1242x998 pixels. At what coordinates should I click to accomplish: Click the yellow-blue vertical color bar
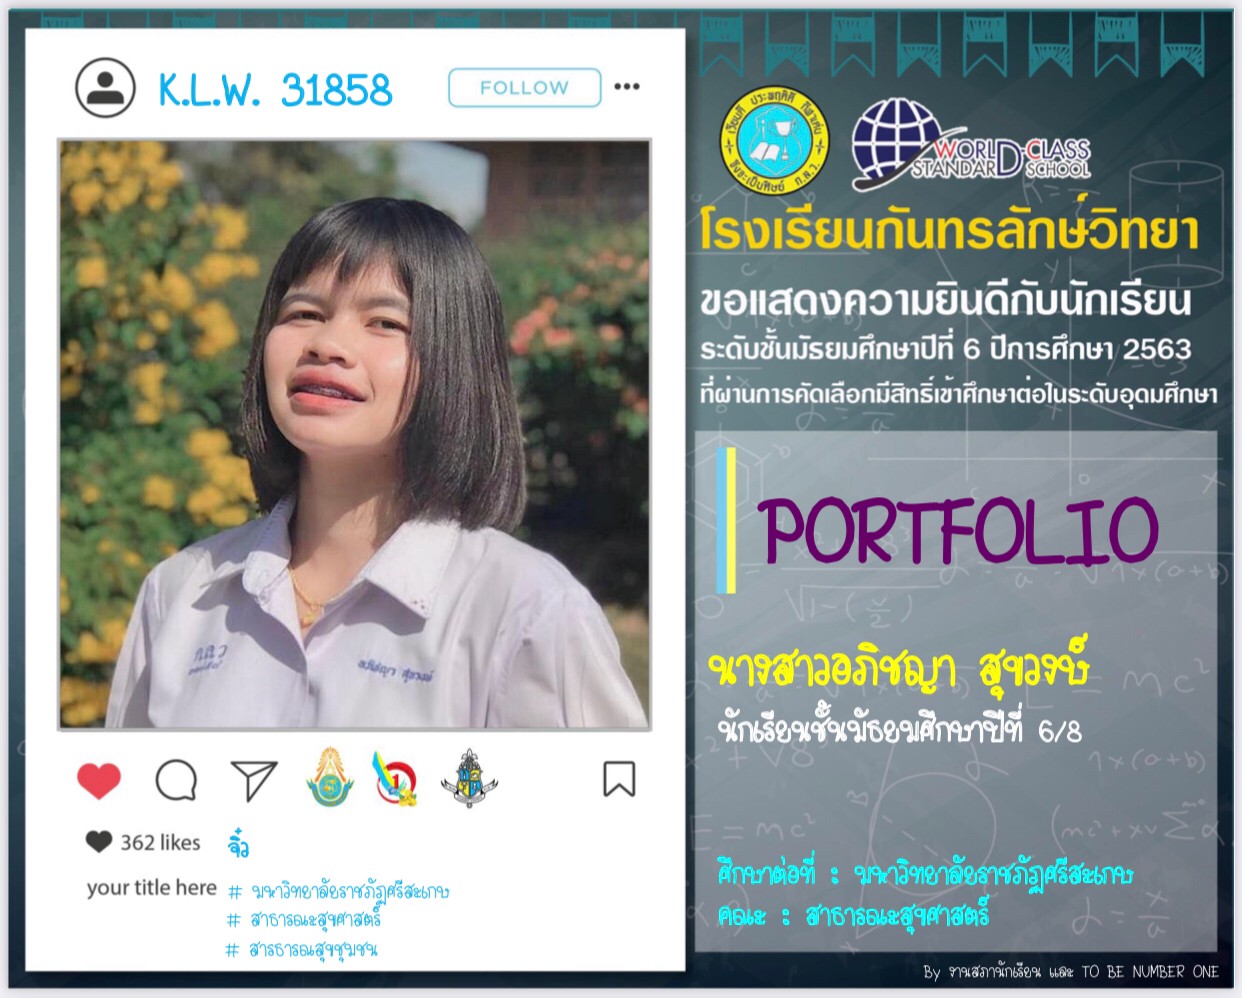point(731,520)
